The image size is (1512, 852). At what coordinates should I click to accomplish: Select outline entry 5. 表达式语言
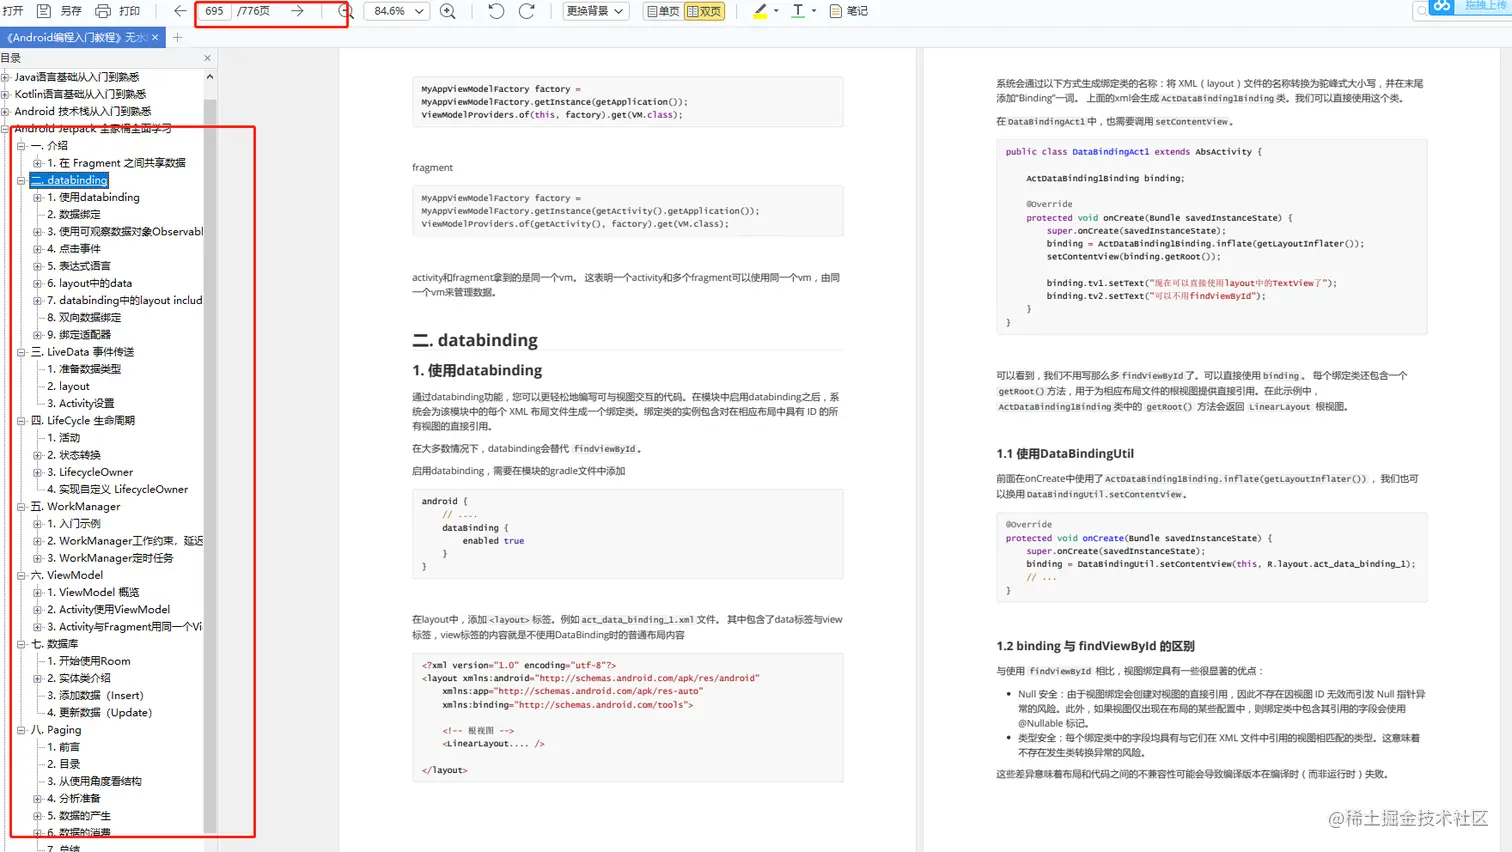pos(79,266)
